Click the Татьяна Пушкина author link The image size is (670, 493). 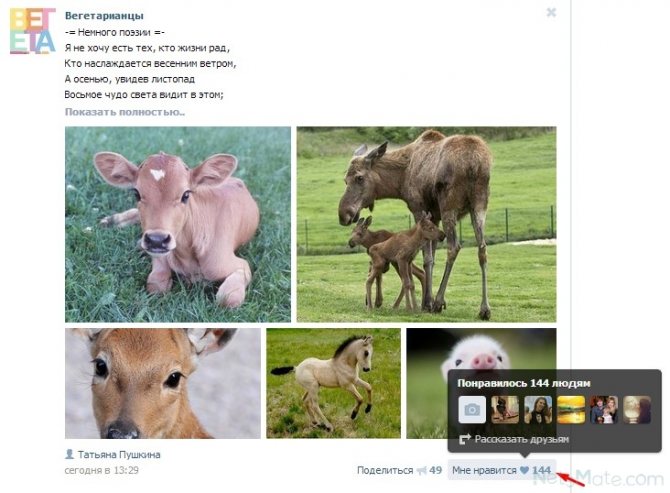(119, 455)
